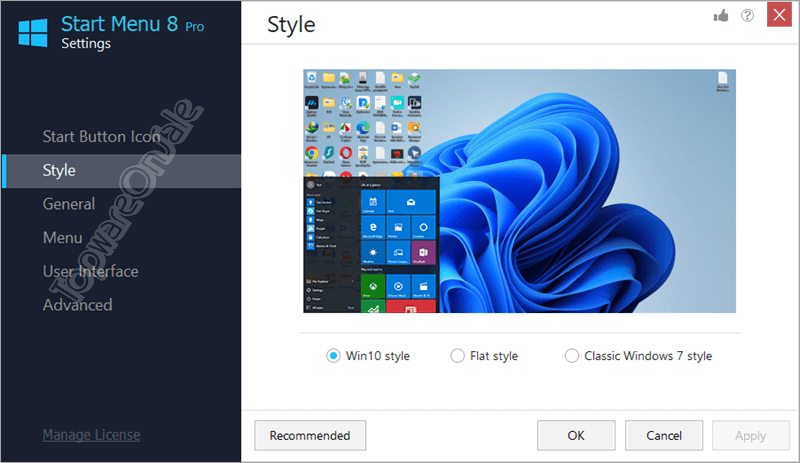800x463 pixels.
Task: Close the settings window
Action: [x=779, y=15]
